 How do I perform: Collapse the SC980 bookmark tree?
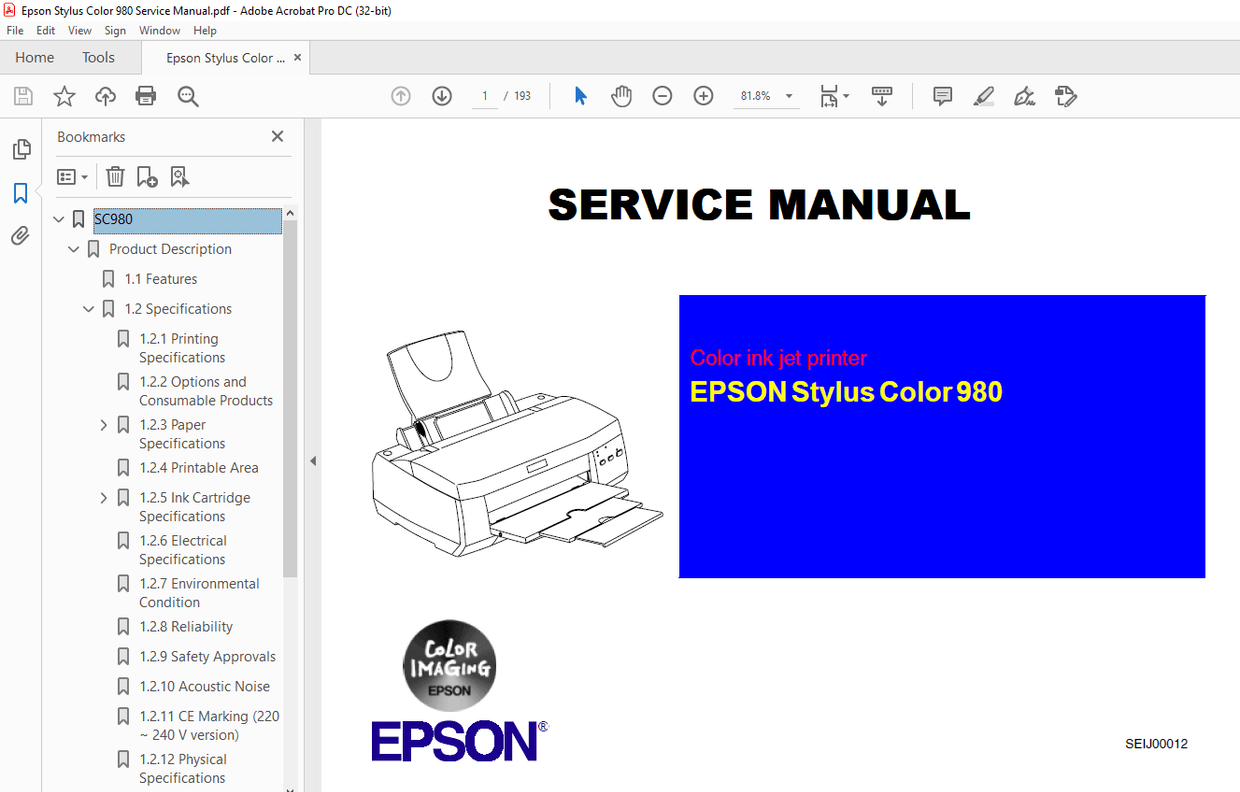click(x=58, y=219)
